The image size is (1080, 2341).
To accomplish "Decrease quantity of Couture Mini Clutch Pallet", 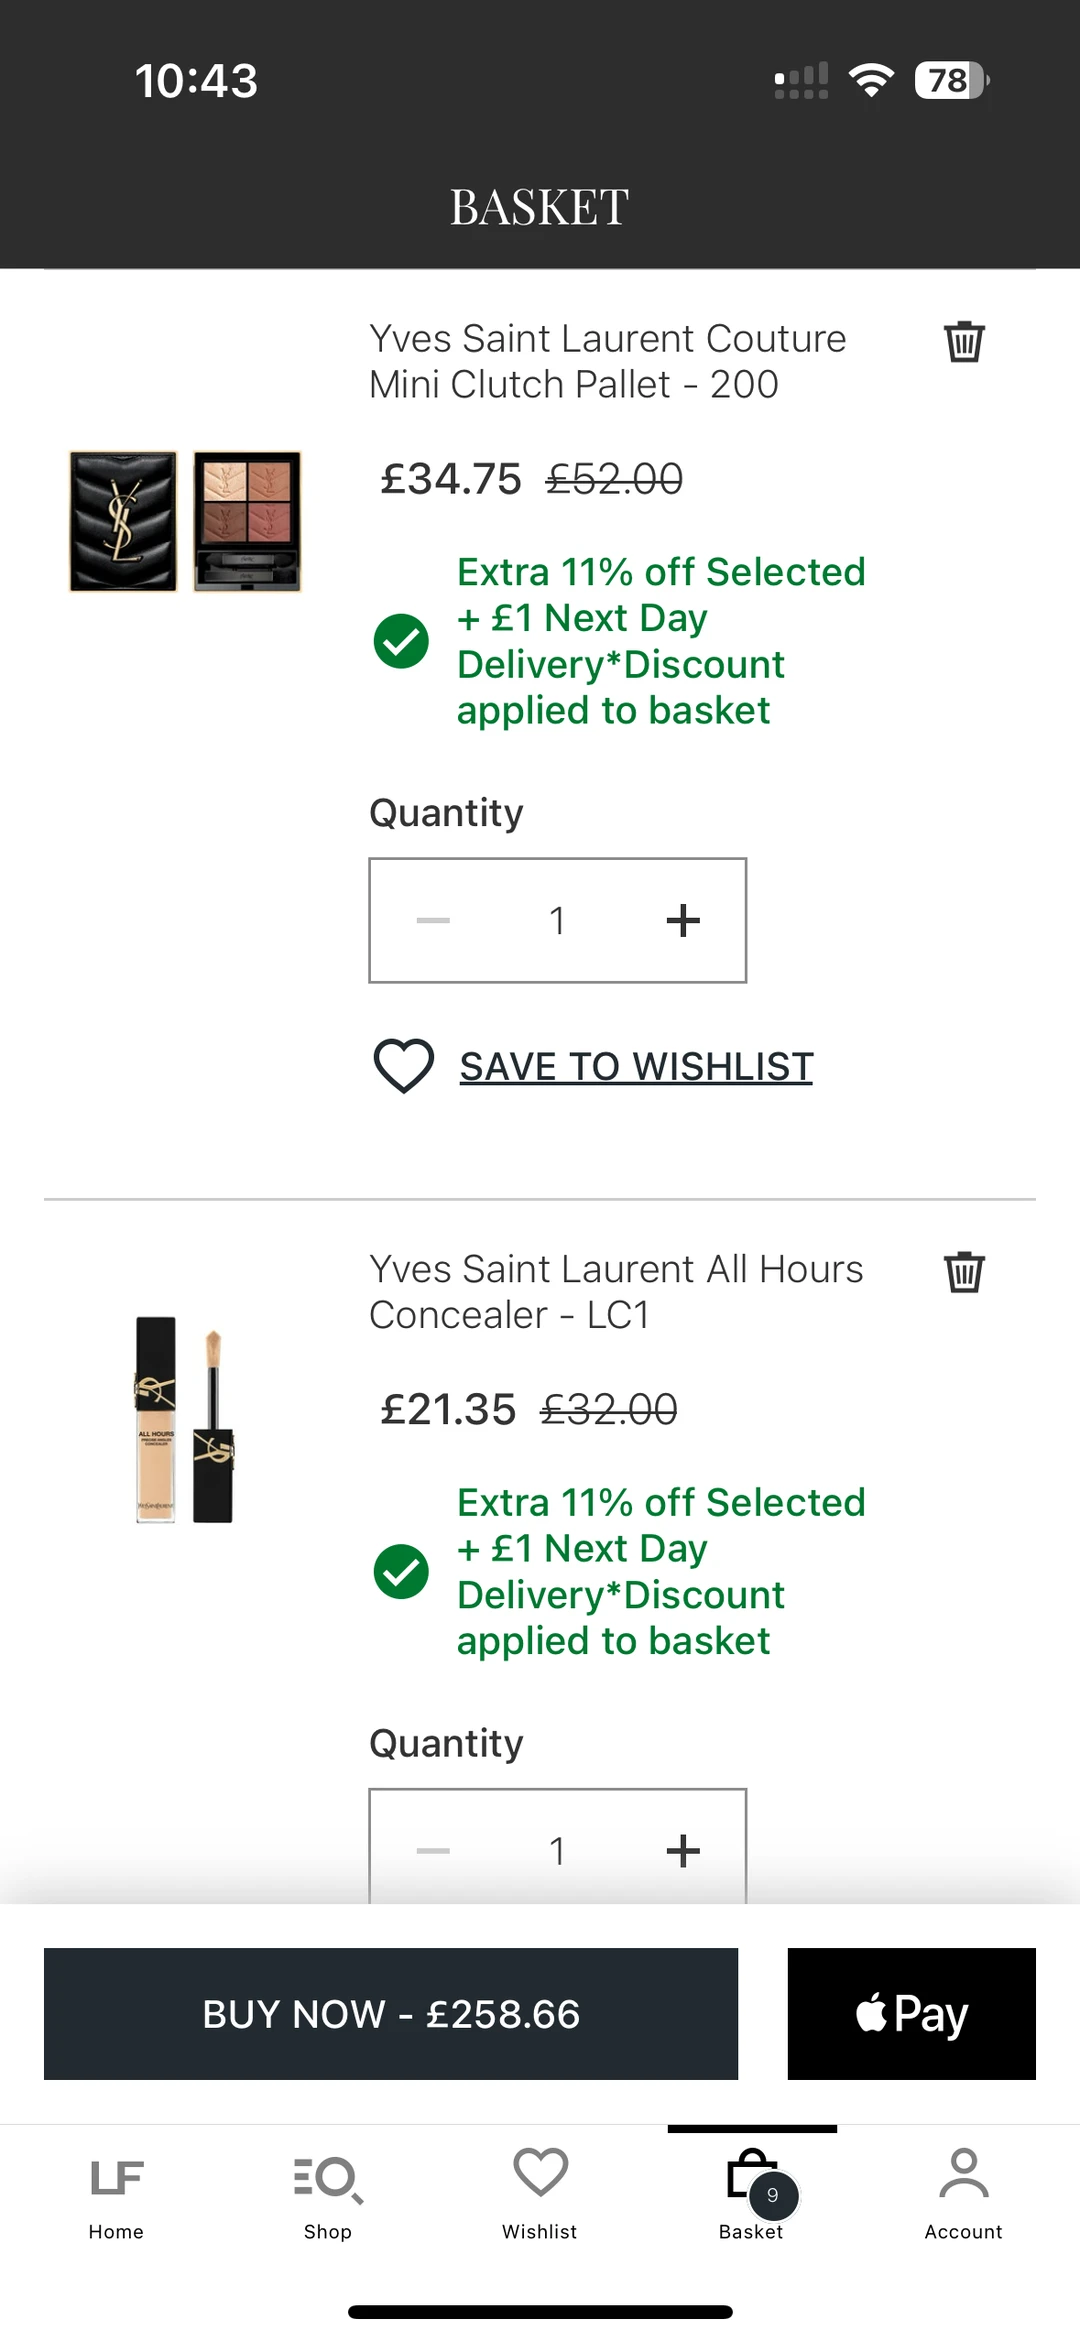I will point(433,920).
